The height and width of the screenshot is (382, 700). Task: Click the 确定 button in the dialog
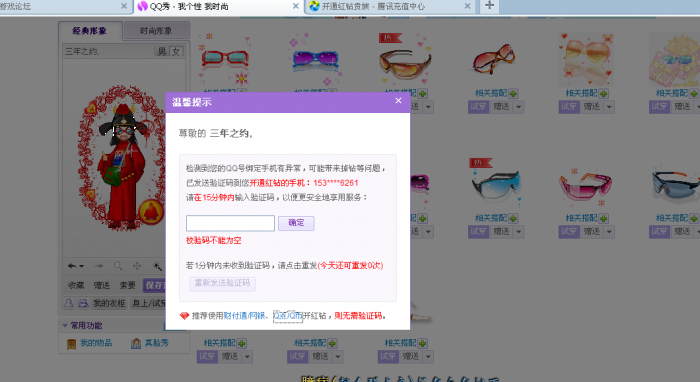coord(296,223)
